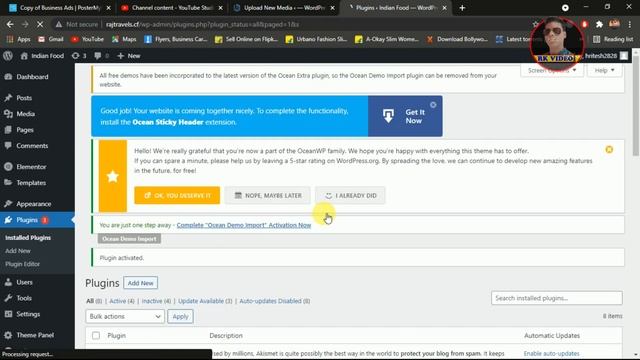The image size is (640, 360).
Task: Filter plugins by Inactive
Action: point(156,301)
